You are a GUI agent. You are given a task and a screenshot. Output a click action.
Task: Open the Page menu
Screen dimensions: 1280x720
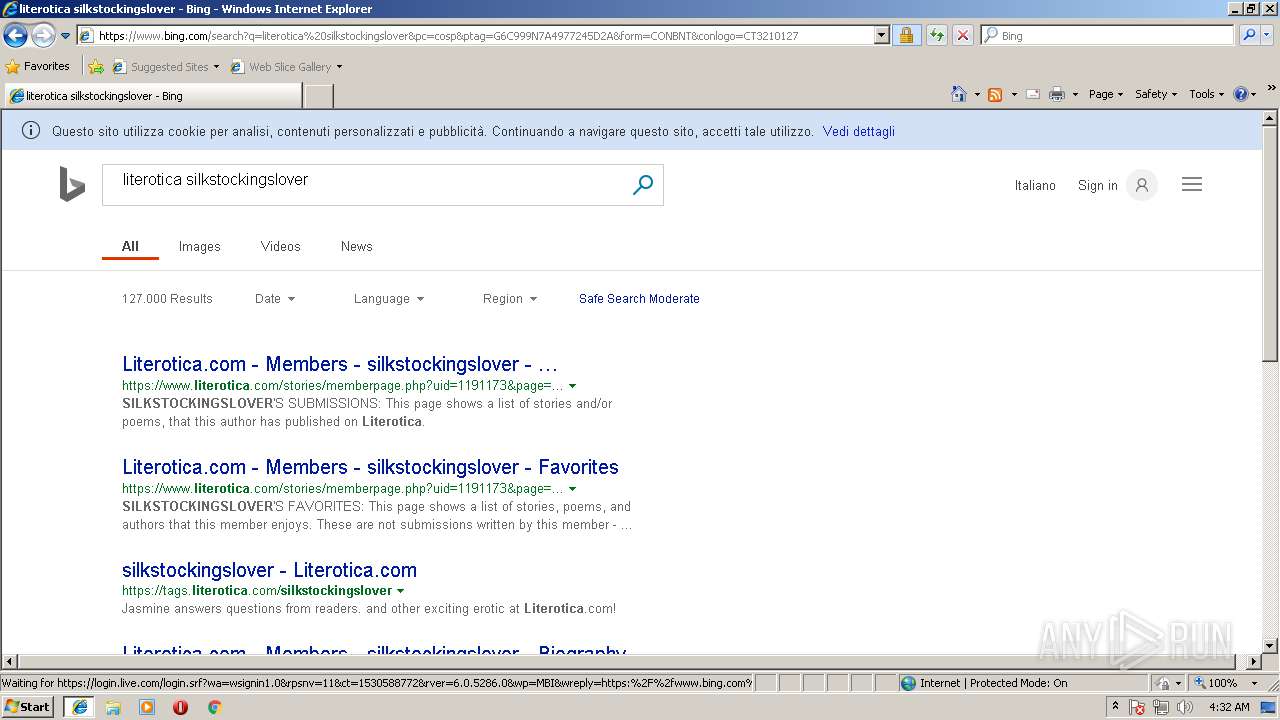(x=1105, y=94)
